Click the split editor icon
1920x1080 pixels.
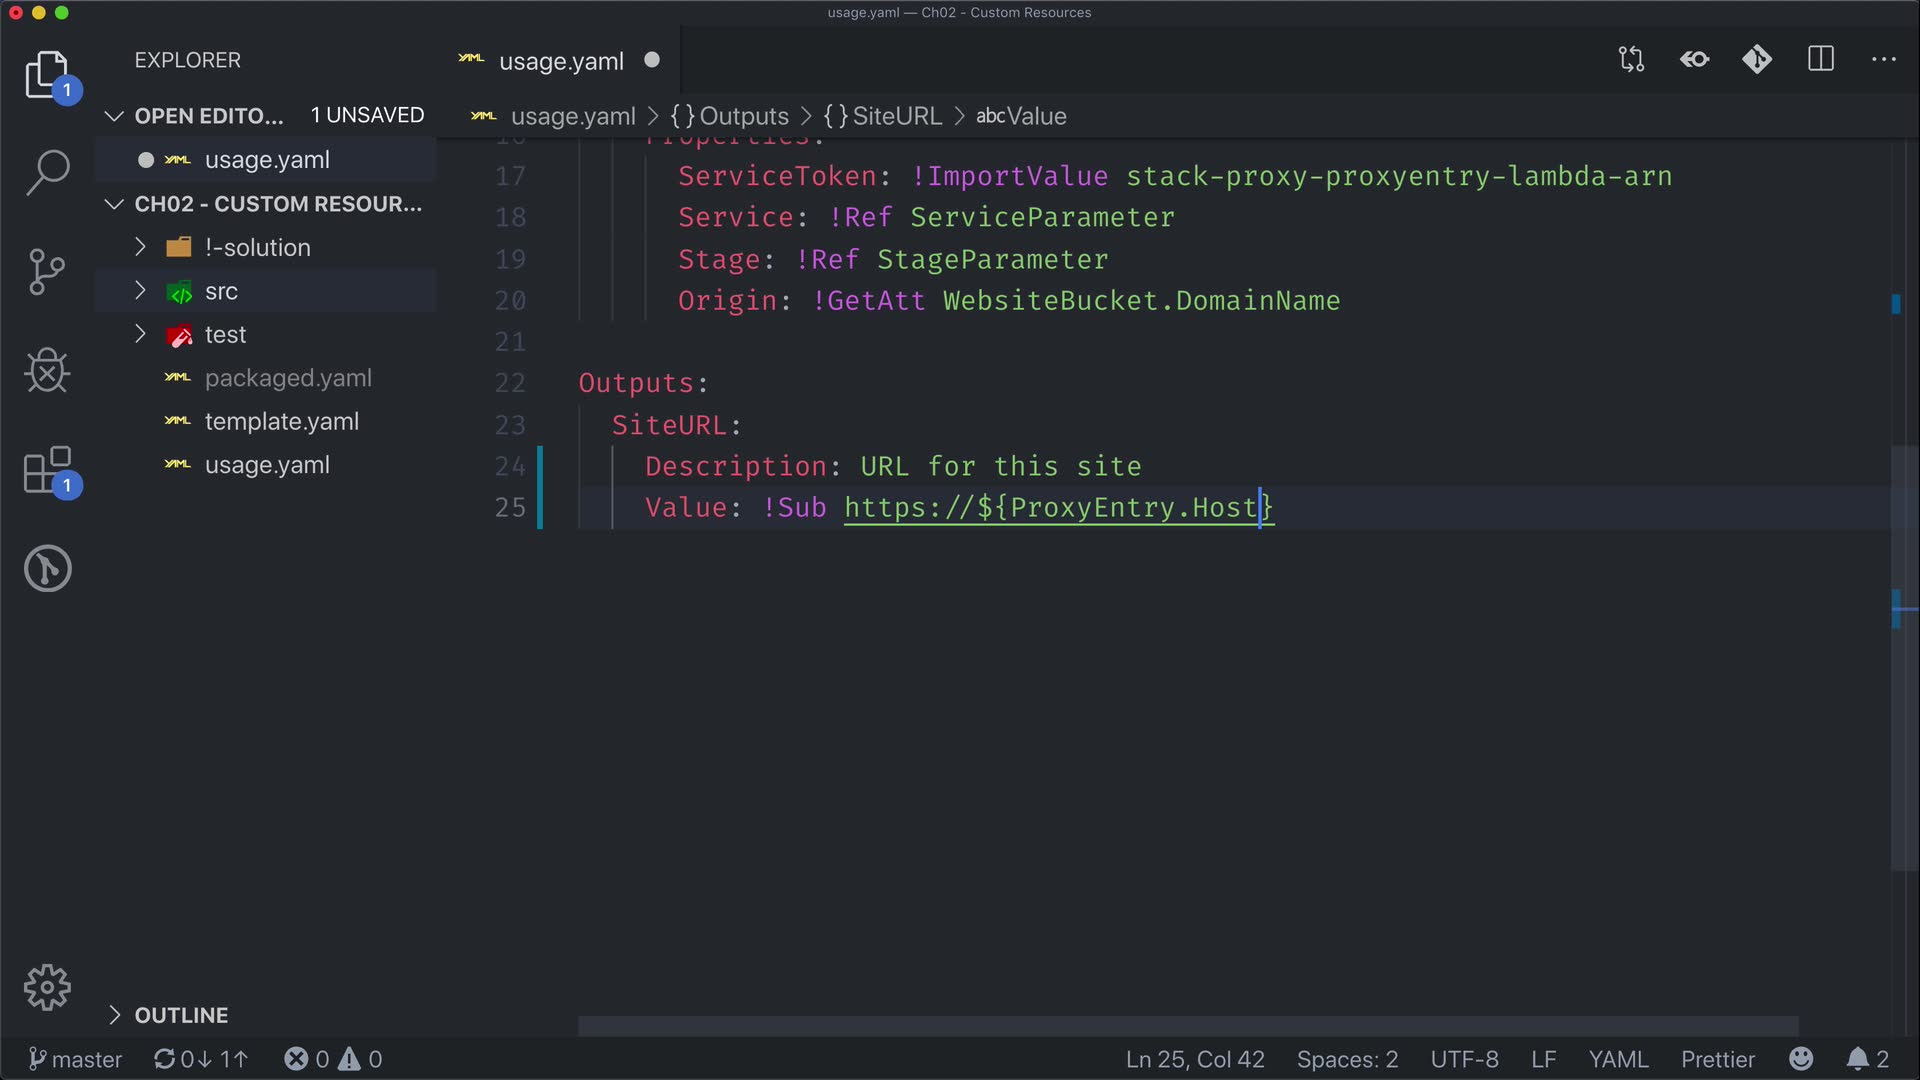[1820, 60]
